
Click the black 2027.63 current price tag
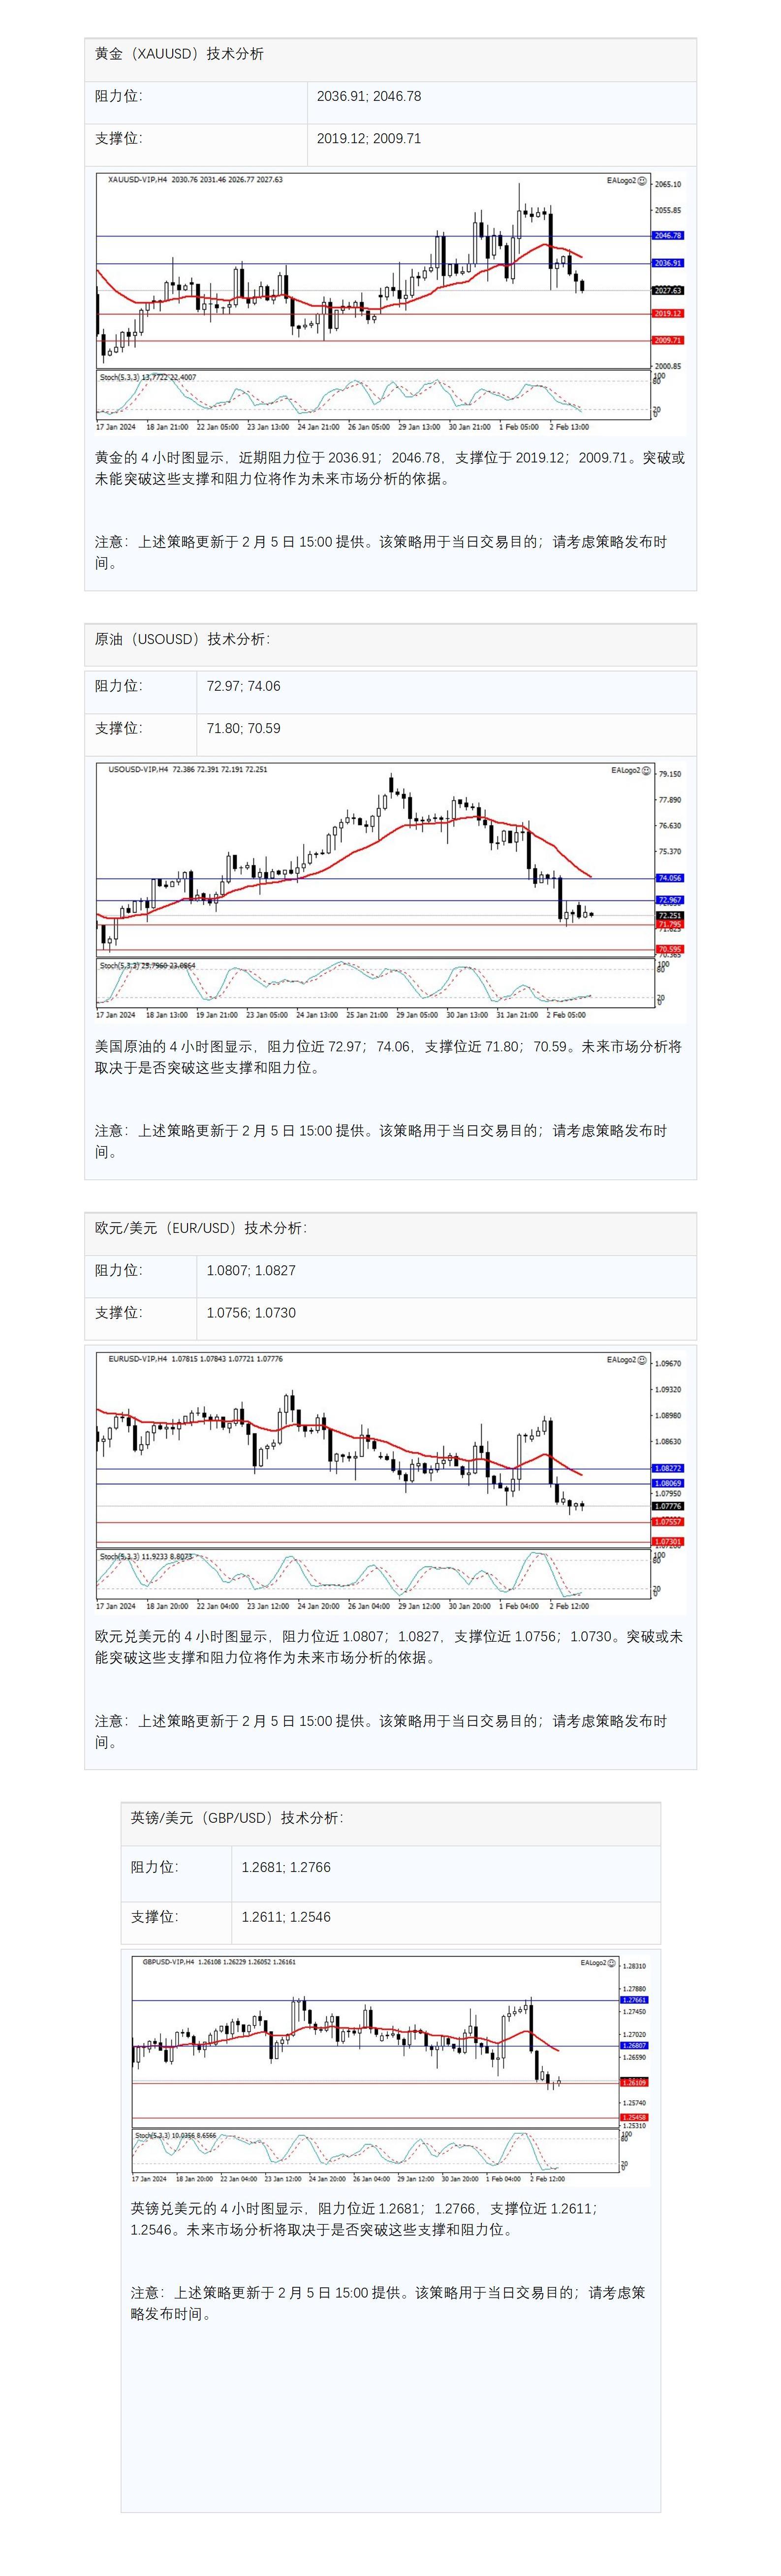668,291
